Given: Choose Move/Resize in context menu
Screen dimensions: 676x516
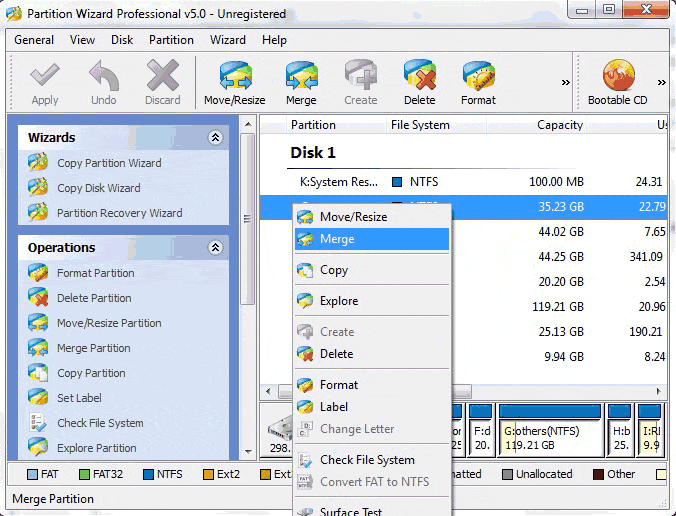Looking at the screenshot, I should [x=372, y=217].
